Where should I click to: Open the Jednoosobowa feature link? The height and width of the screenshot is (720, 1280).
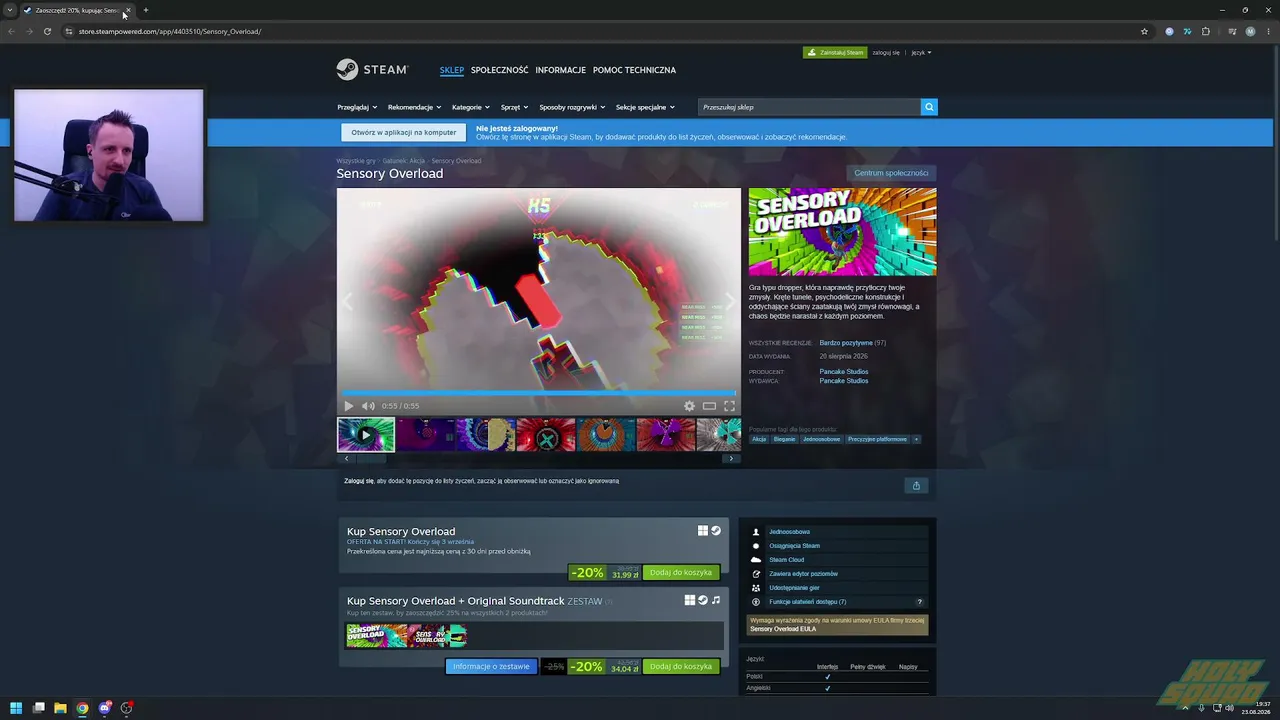tap(789, 532)
